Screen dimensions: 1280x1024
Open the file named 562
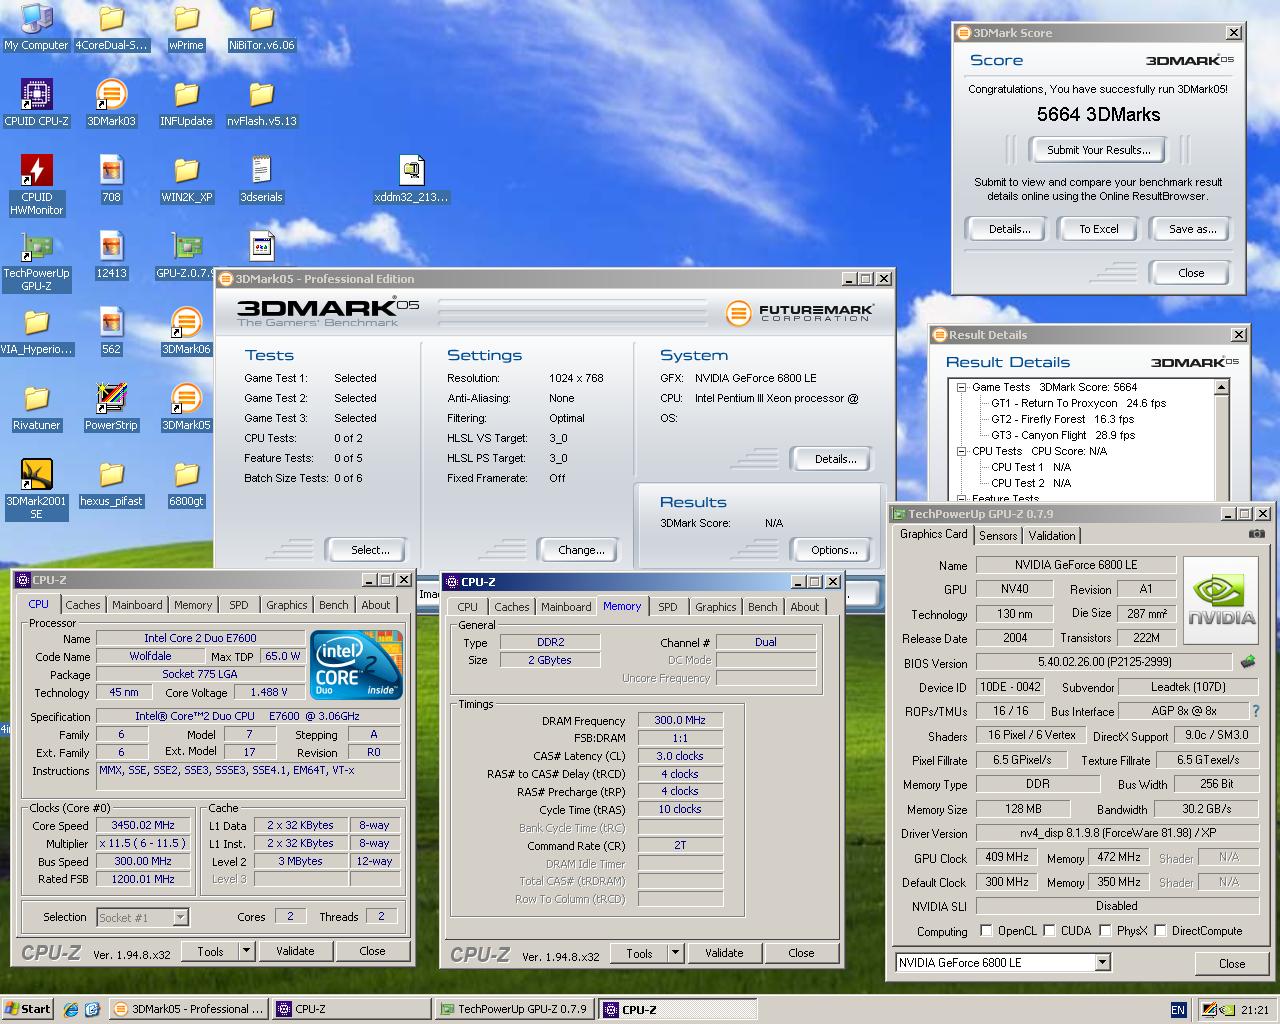(111, 331)
